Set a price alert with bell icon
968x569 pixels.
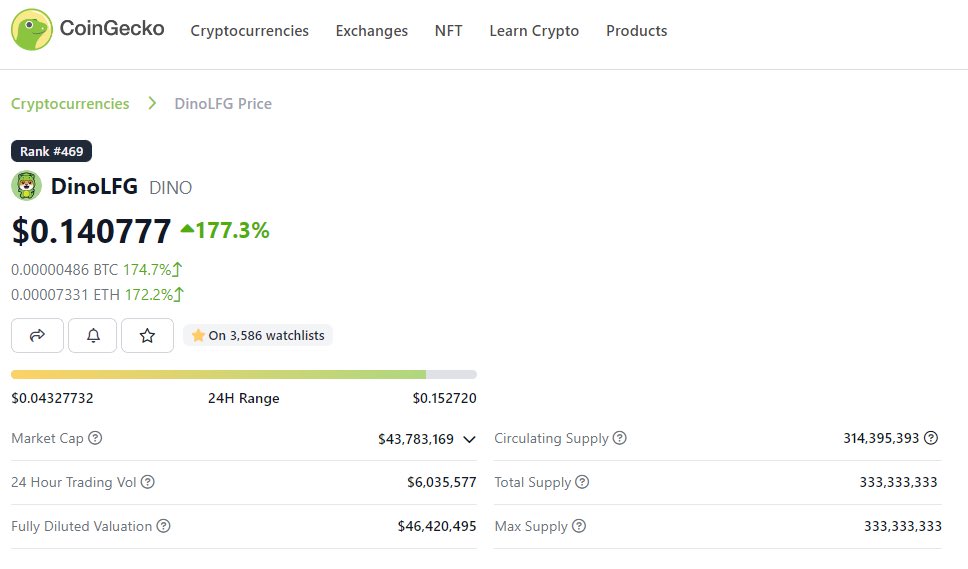click(93, 336)
